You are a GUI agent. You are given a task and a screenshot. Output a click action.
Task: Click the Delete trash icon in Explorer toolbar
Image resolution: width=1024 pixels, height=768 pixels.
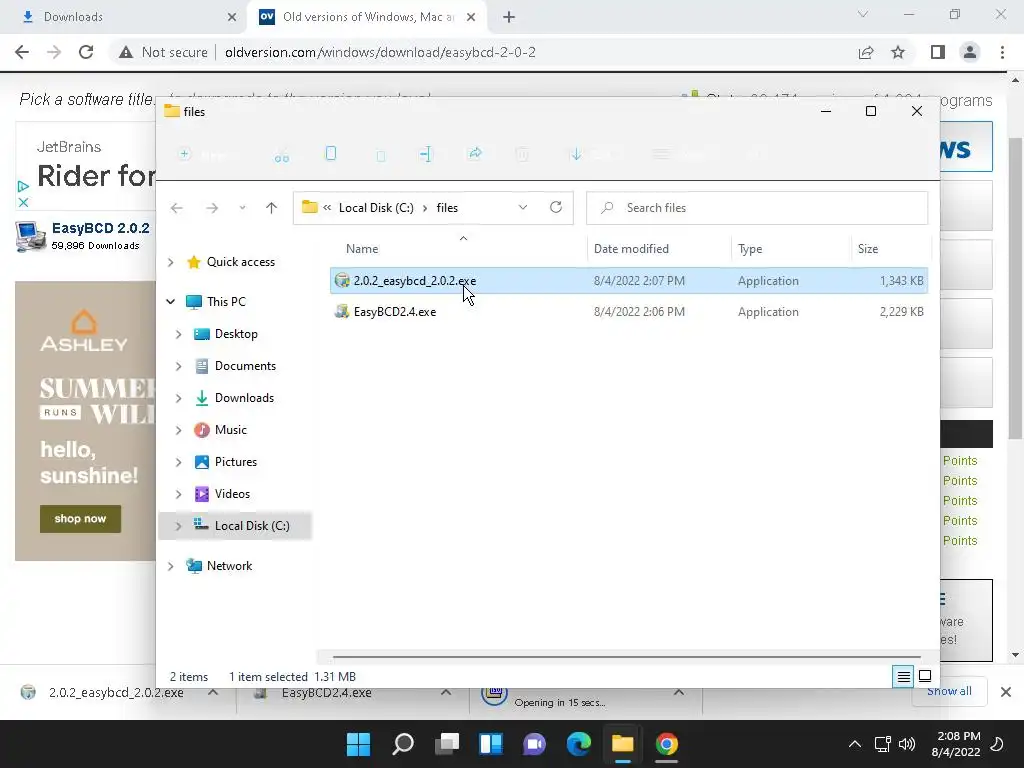click(522, 155)
